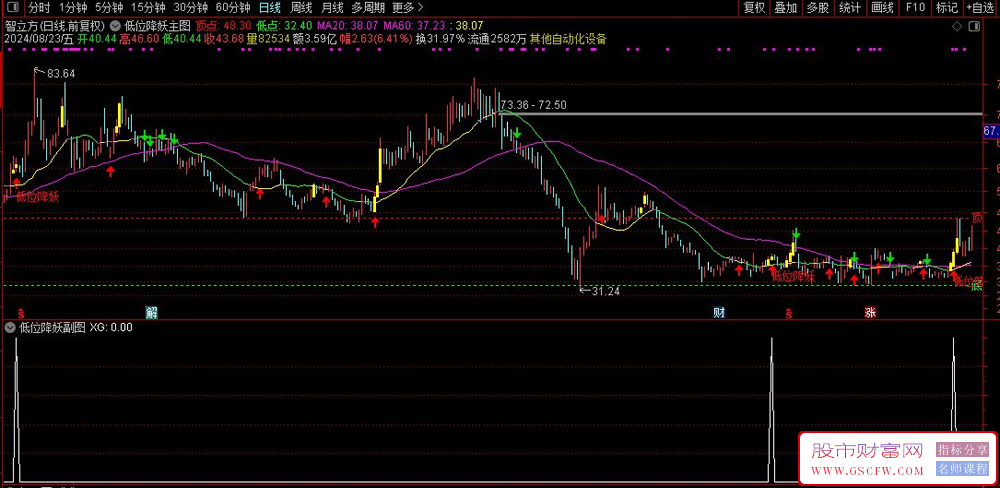
Task: Click the diamond icon at chart top-right
Action: coord(957,27)
